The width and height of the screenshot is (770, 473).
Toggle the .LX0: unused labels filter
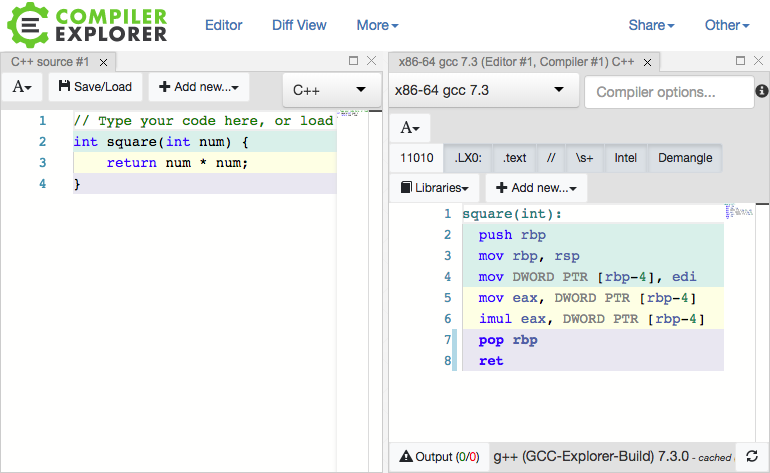(x=467, y=158)
